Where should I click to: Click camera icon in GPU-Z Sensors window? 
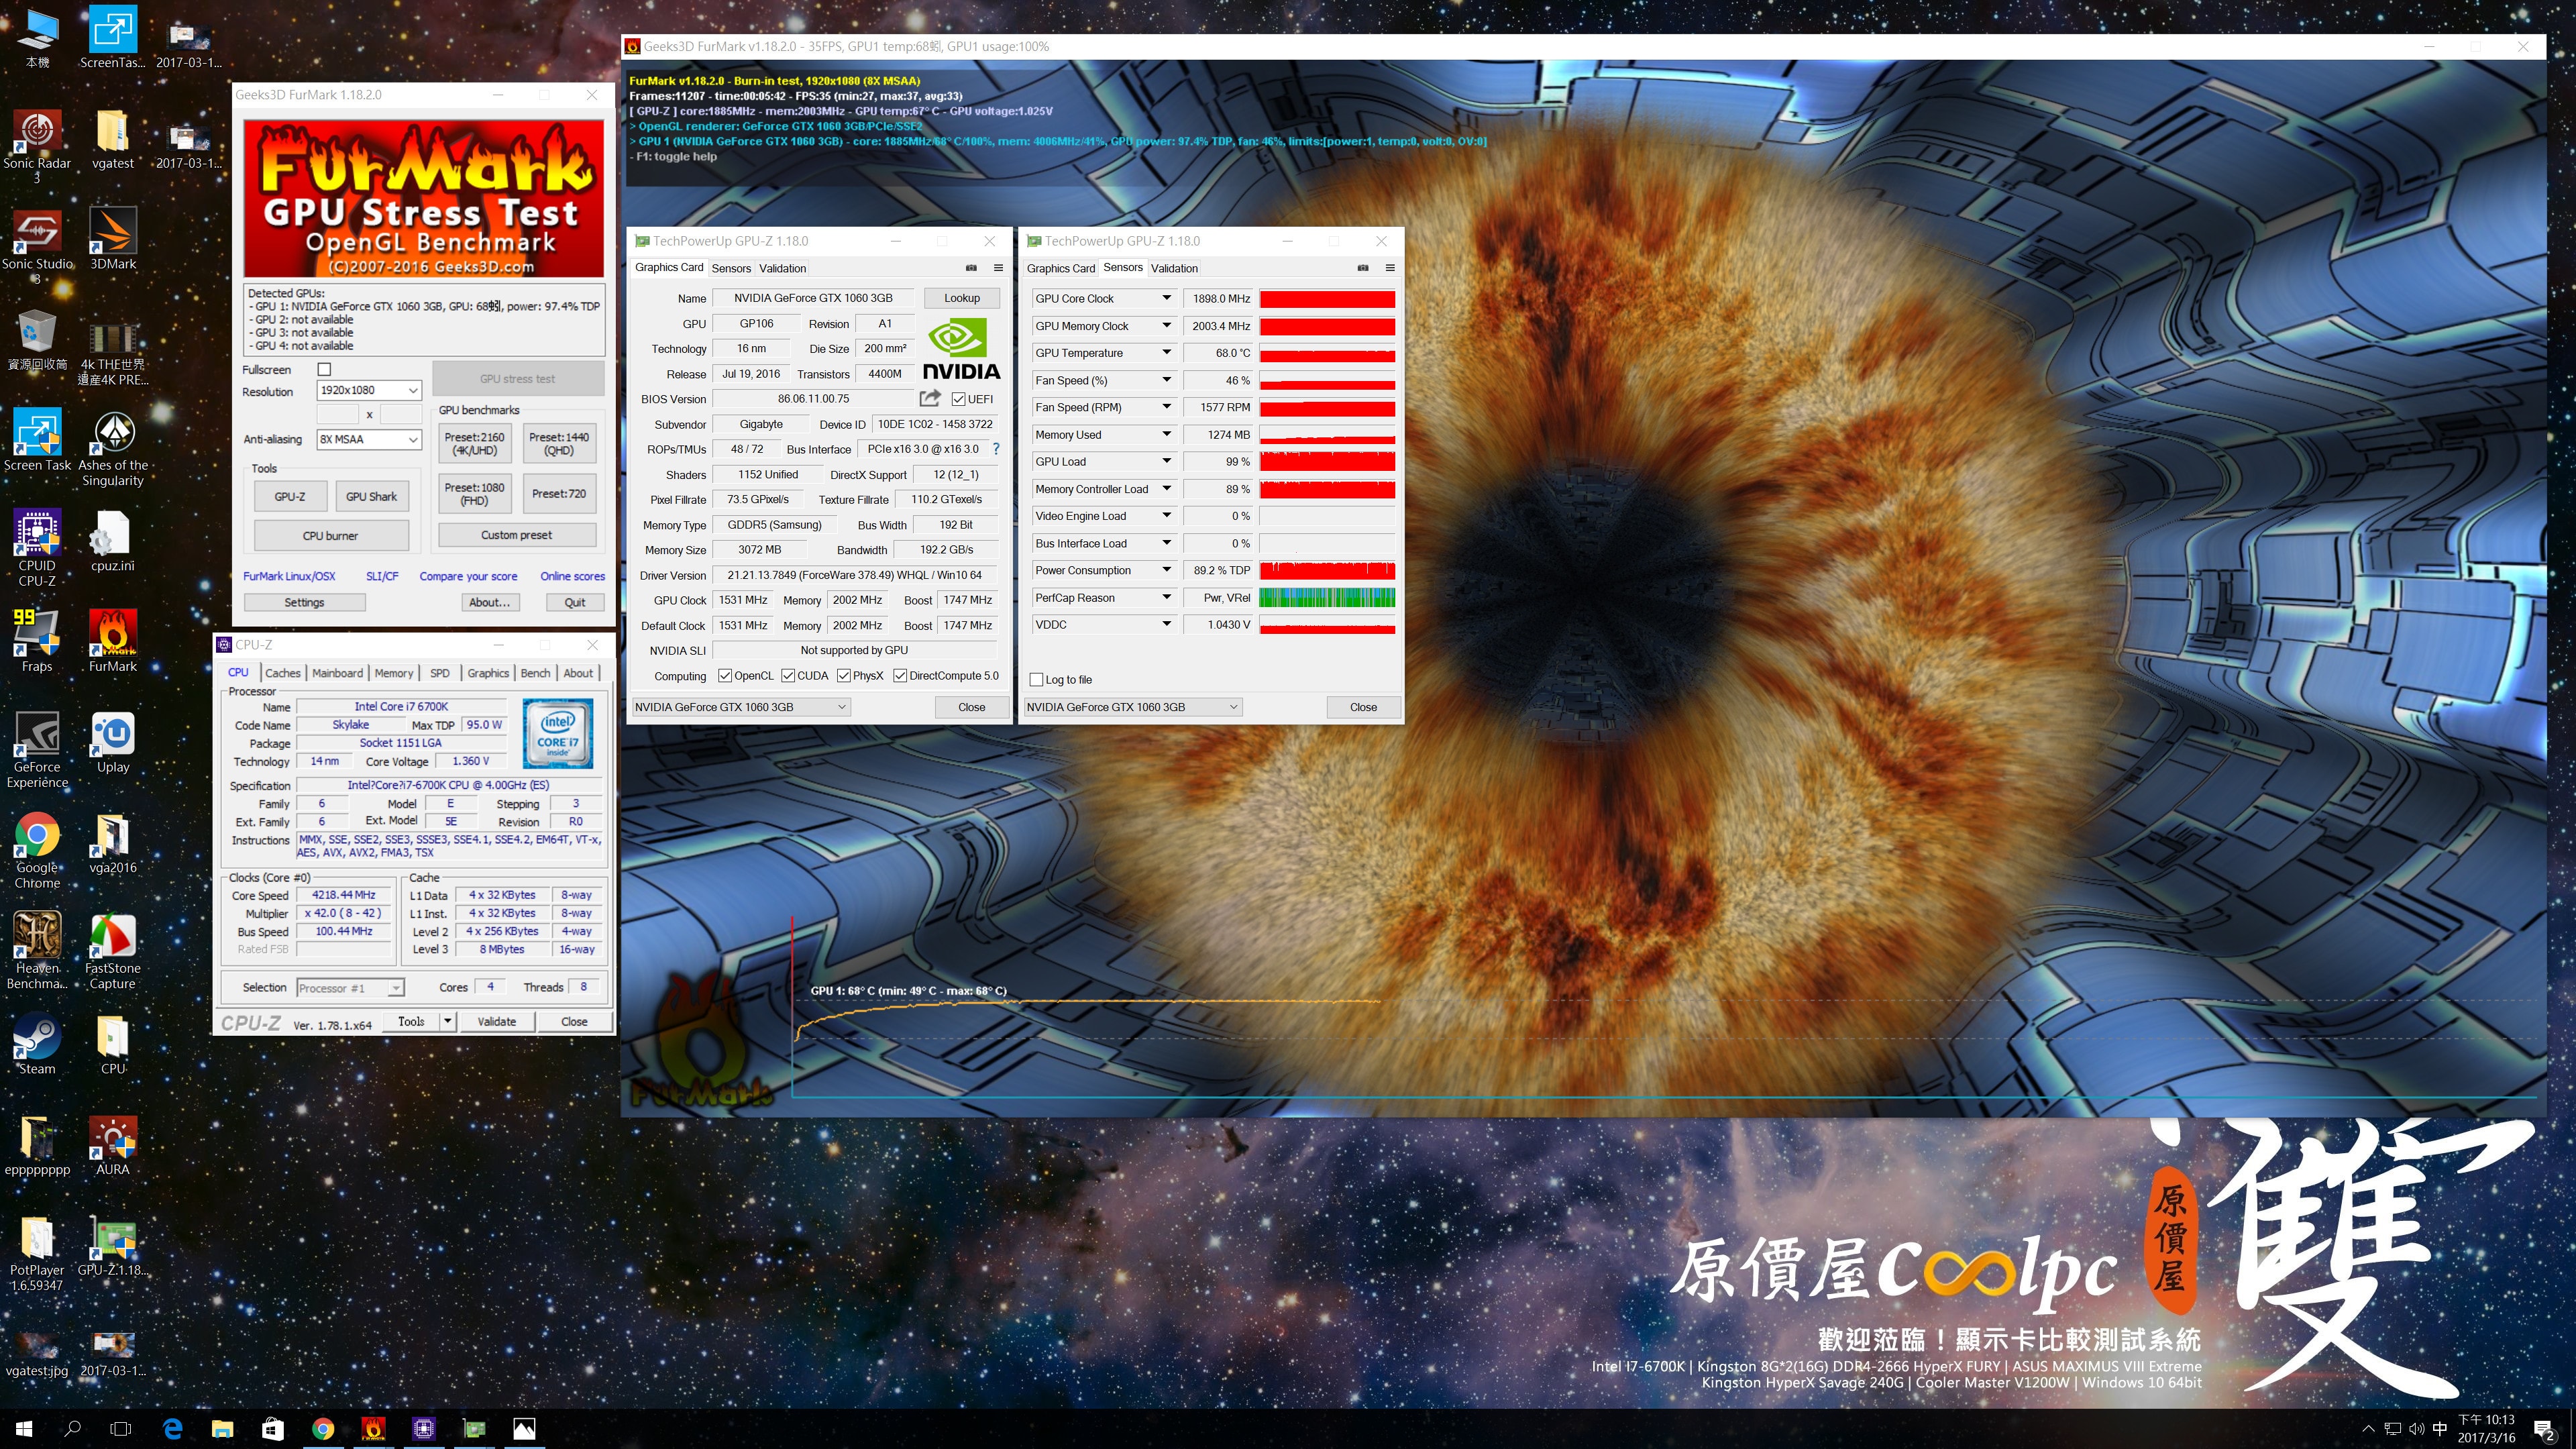point(1363,268)
